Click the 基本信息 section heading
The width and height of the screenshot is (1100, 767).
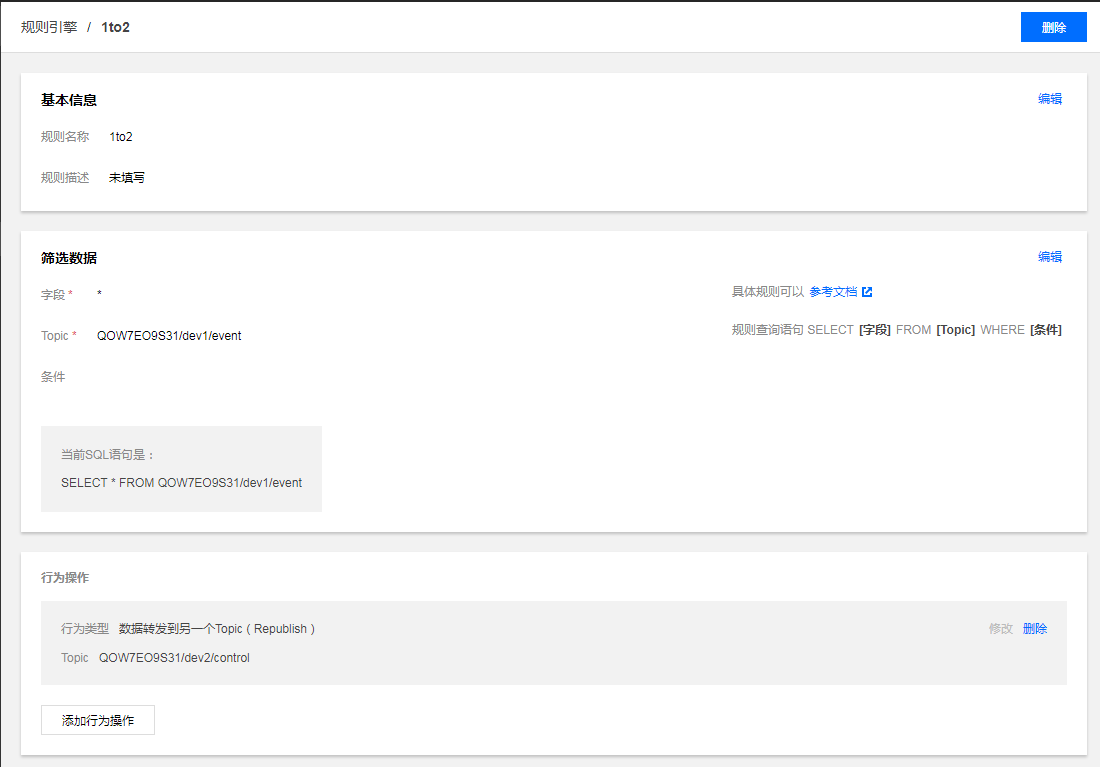[x=69, y=100]
